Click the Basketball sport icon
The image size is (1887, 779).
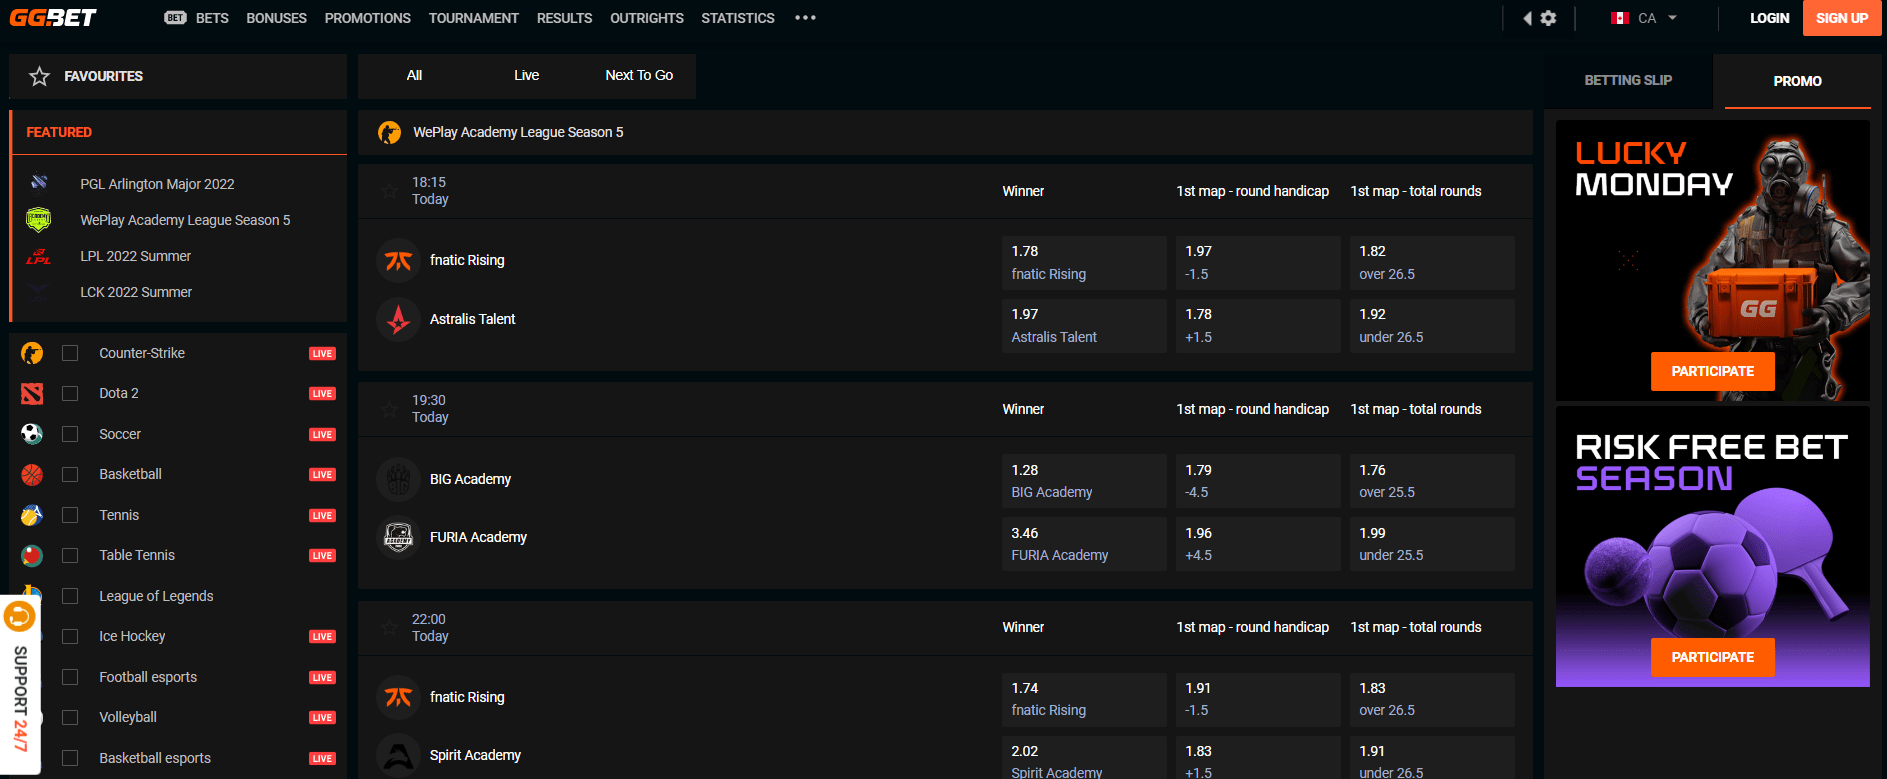point(32,475)
